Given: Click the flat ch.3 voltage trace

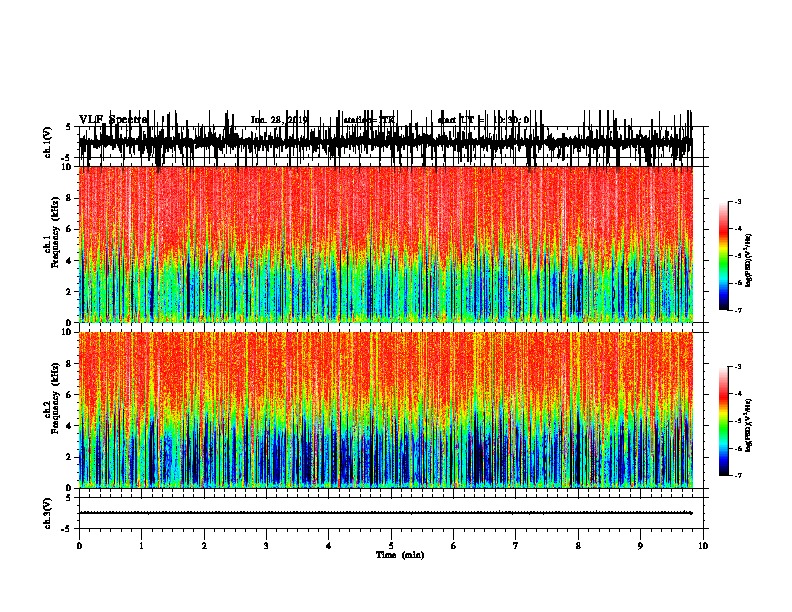Looking at the screenshot, I should [386, 513].
